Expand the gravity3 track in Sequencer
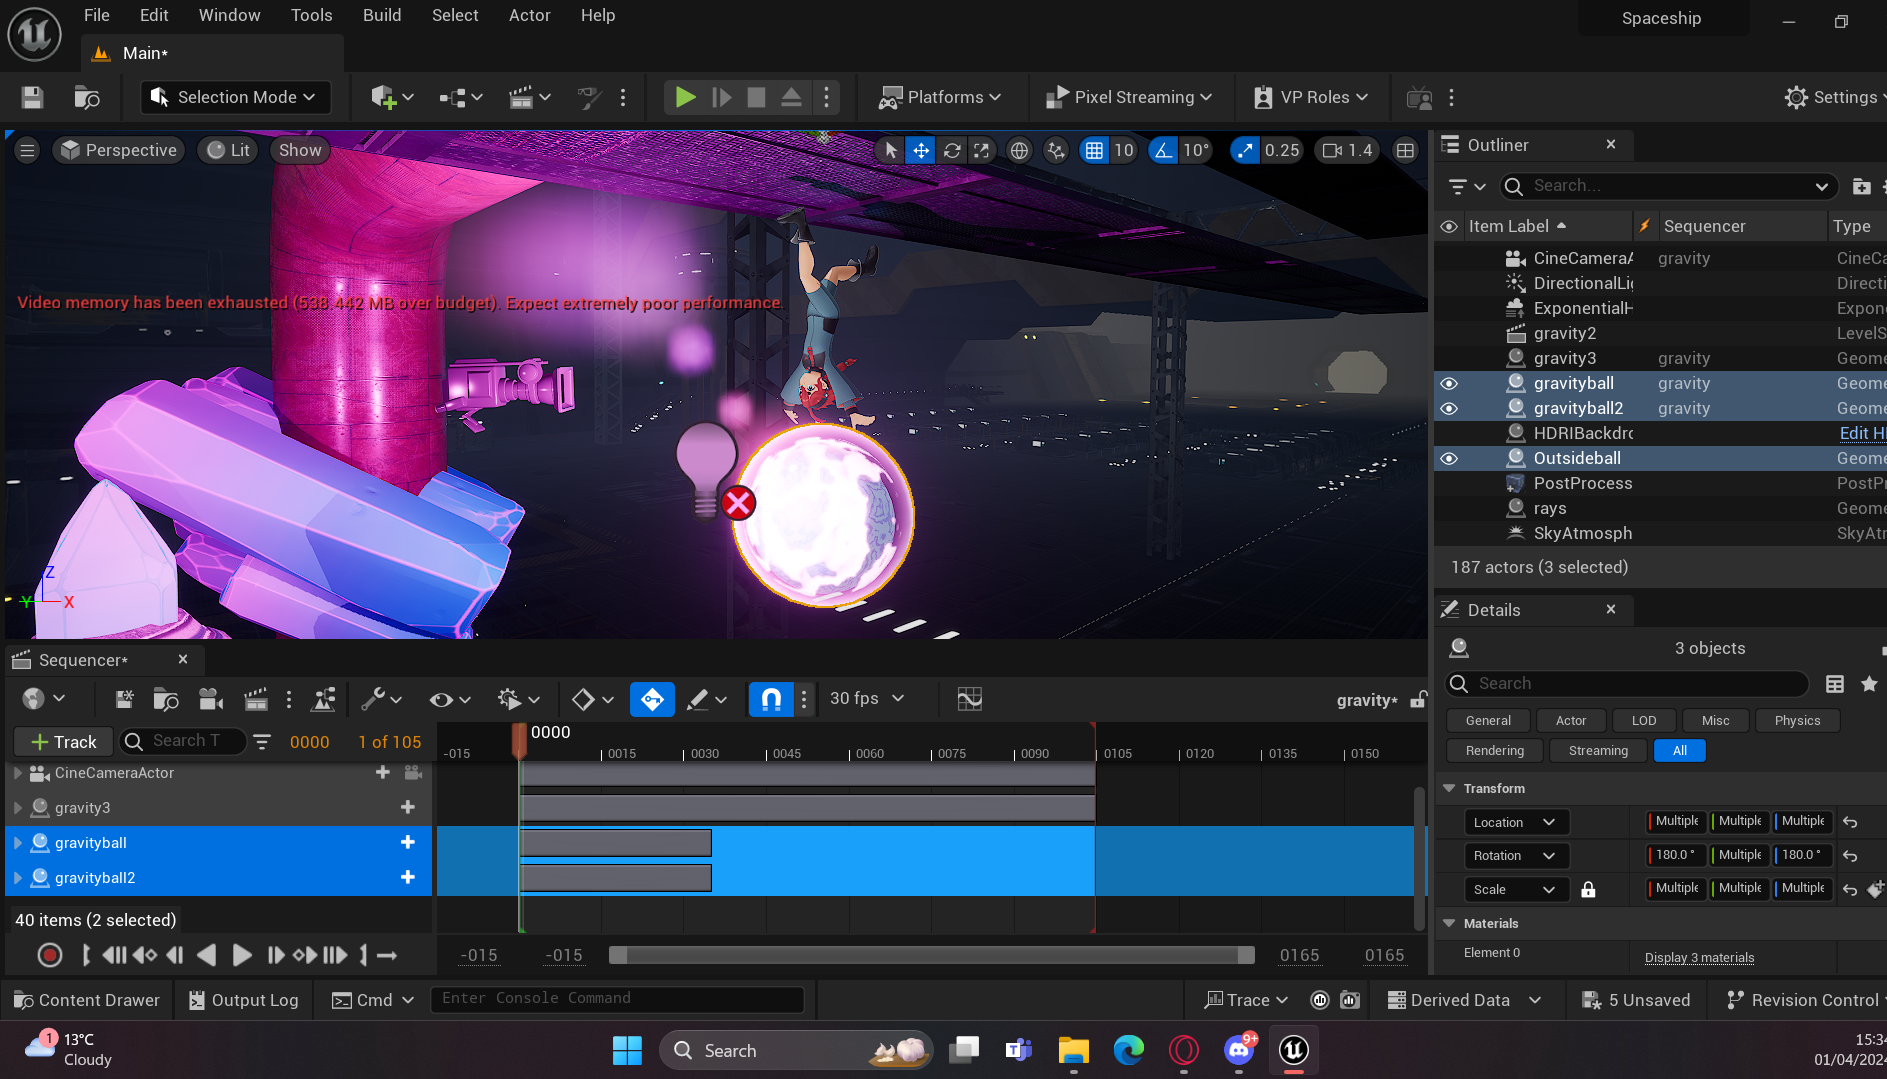Screen dimensions: 1887x1079 click(x=17, y=808)
